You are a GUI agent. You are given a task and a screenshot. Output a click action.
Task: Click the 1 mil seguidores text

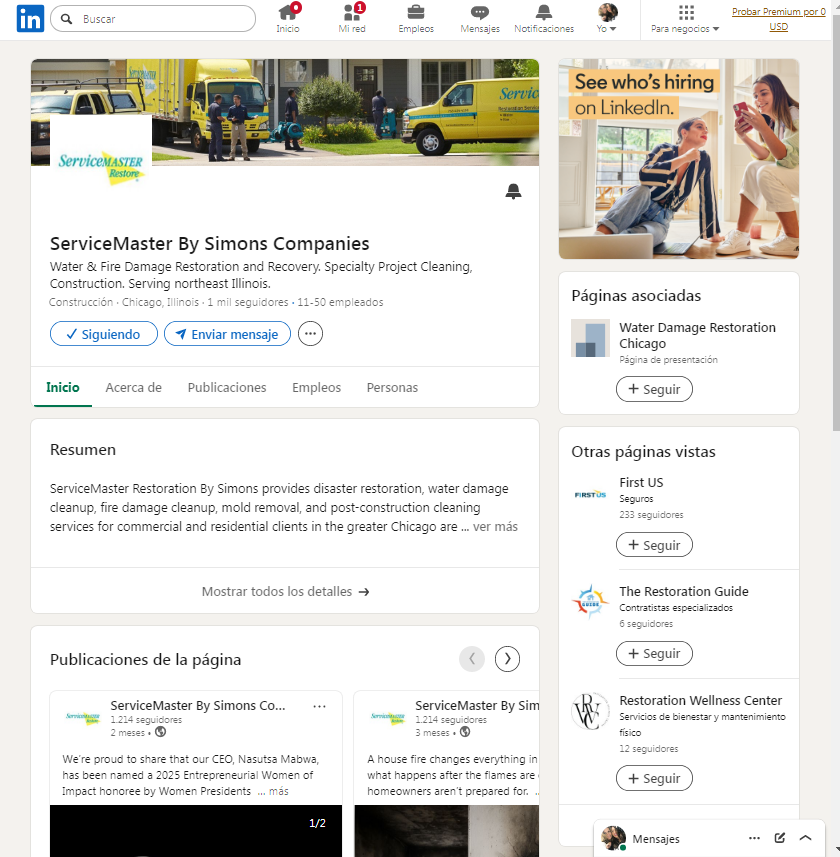point(248,302)
